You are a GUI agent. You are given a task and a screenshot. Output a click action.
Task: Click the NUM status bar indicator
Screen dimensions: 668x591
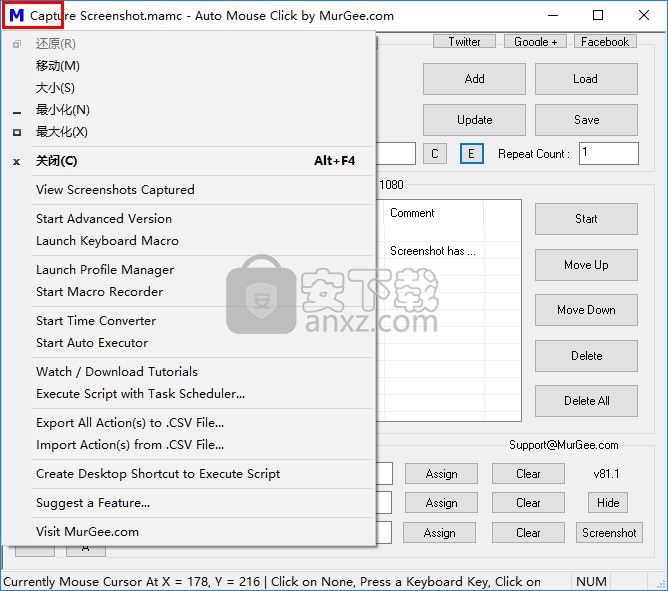[591, 582]
